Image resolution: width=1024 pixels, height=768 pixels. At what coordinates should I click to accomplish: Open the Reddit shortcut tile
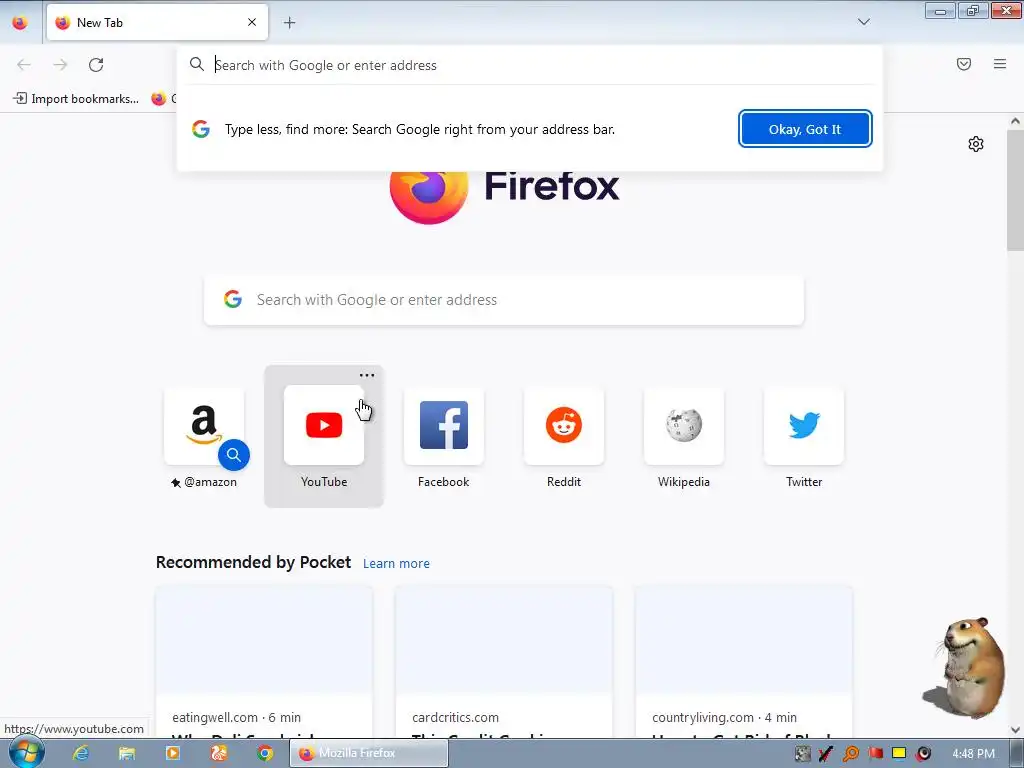564,437
